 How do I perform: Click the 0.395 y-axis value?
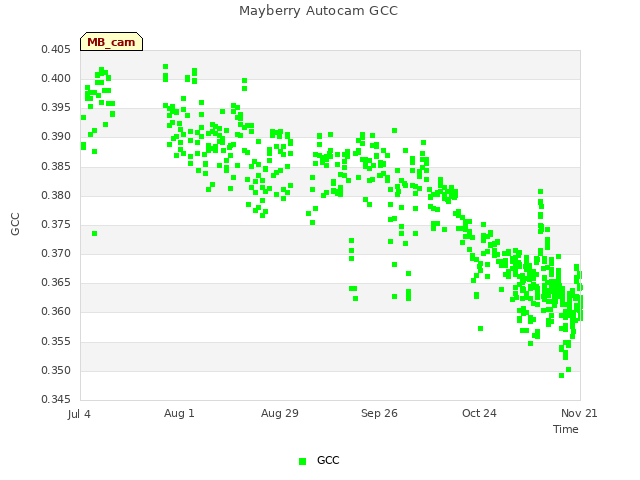(56, 108)
